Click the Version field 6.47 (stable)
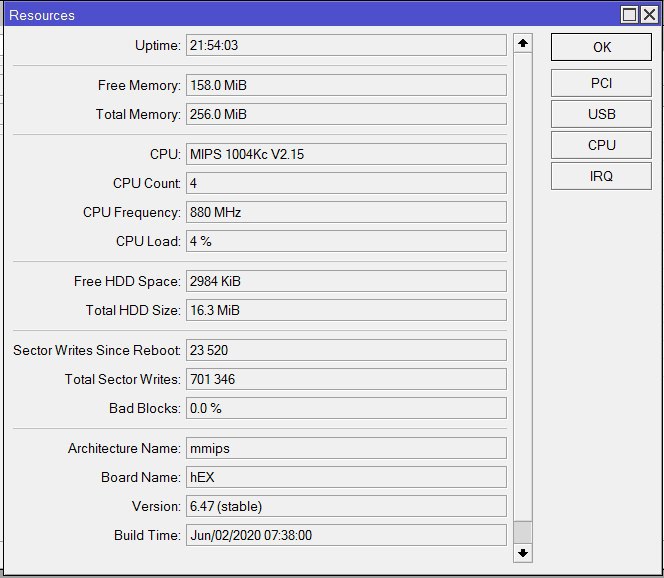Viewport: 664px width, 578px height. (x=346, y=506)
